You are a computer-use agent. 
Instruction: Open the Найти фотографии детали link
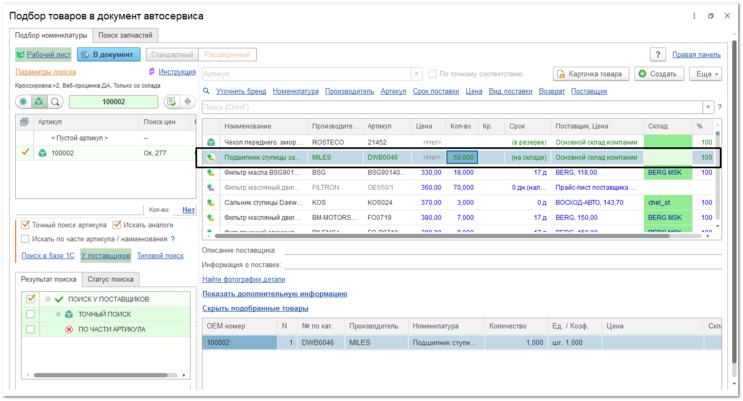244,279
